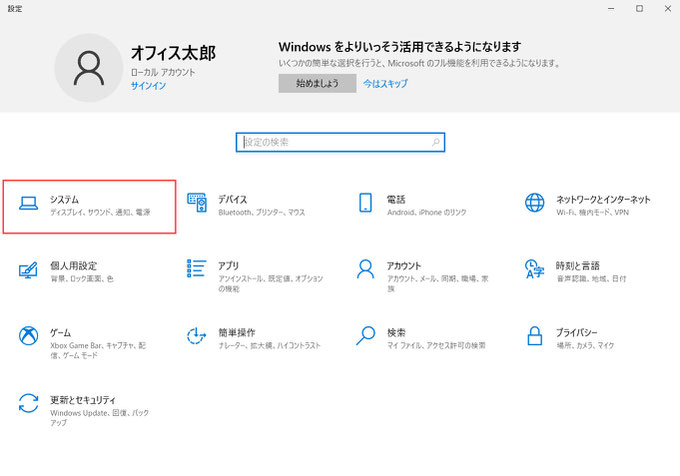Open the 時刻と言語 title text
This screenshot has width=680, height=476.
click(x=578, y=266)
